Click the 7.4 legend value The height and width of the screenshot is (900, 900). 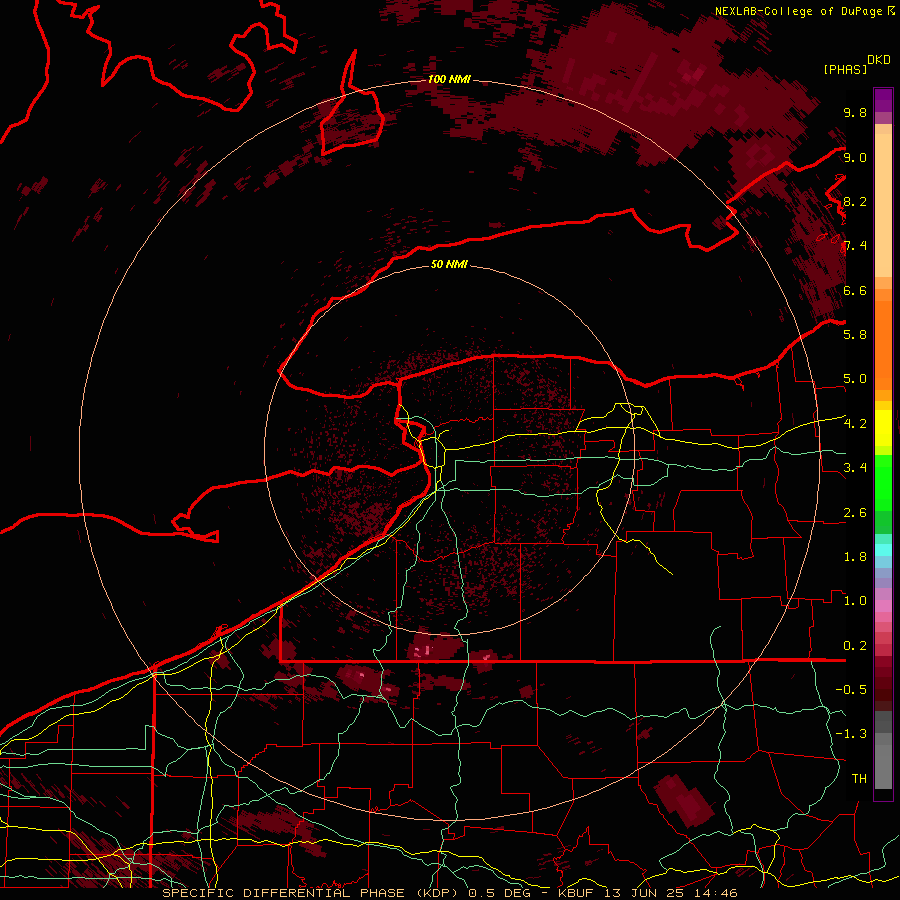tap(855, 246)
